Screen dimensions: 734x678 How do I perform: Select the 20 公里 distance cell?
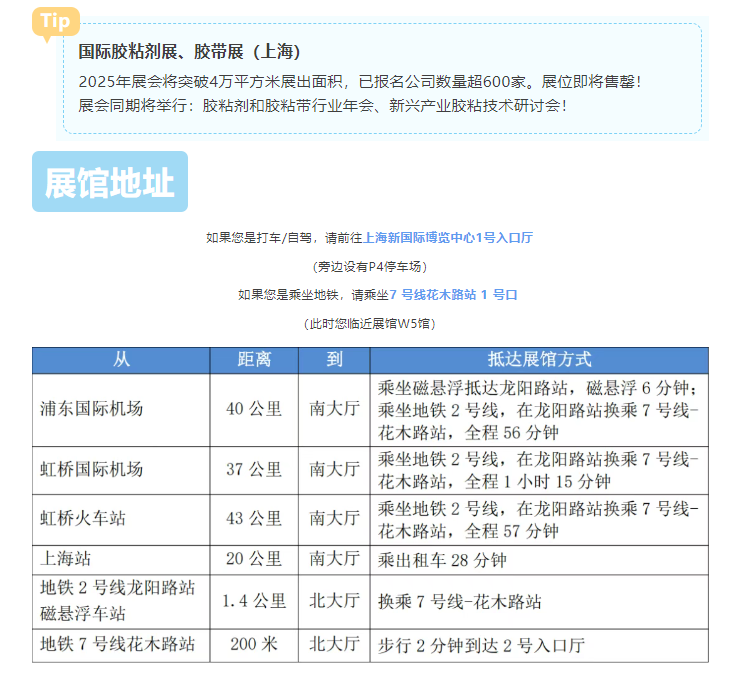254,560
